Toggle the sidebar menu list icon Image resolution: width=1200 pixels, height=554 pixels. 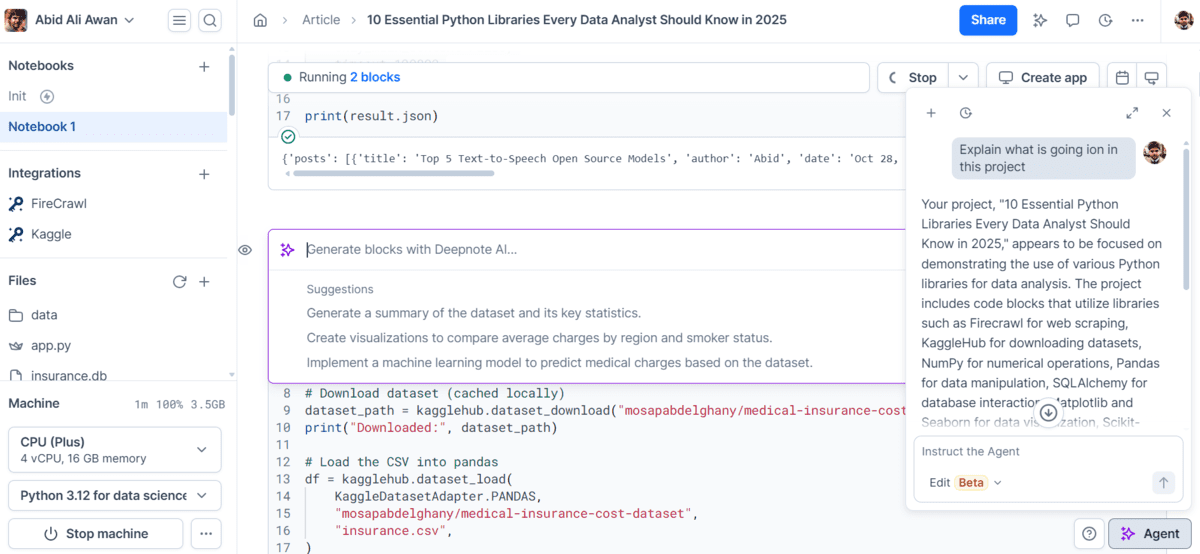[x=179, y=20]
